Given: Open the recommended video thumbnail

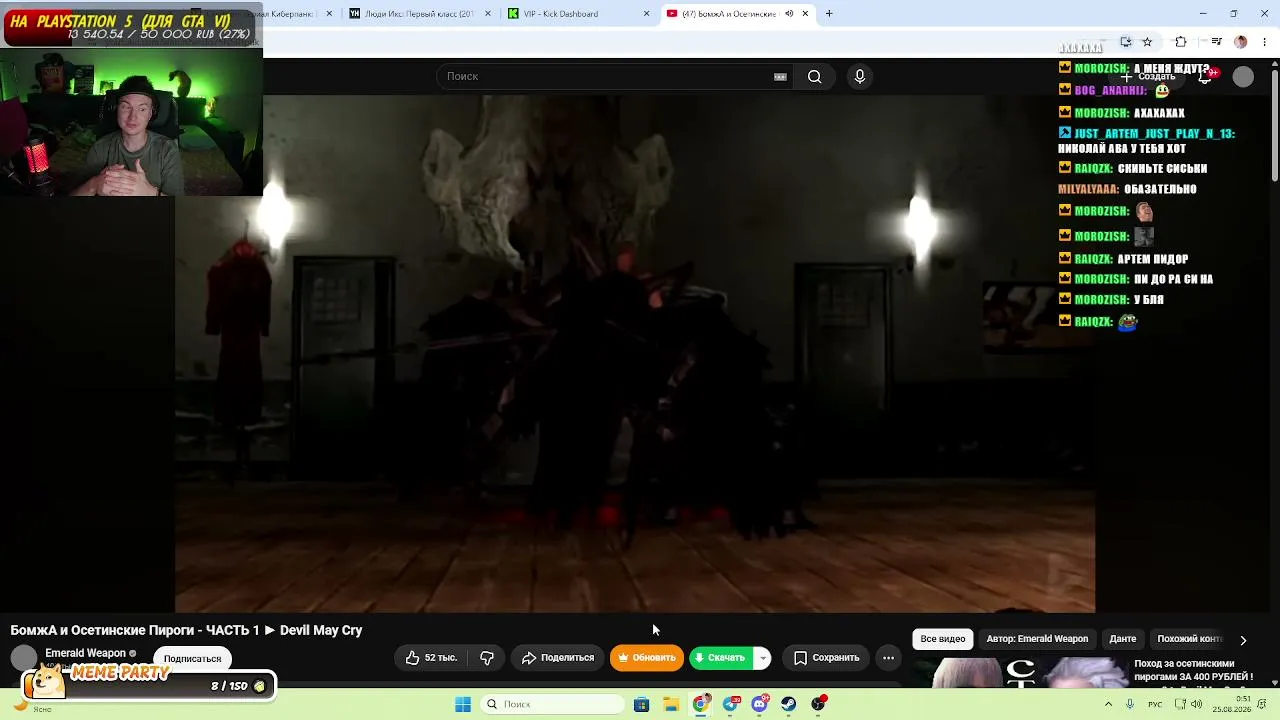Looking at the screenshot, I should (x=1030, y=673).
